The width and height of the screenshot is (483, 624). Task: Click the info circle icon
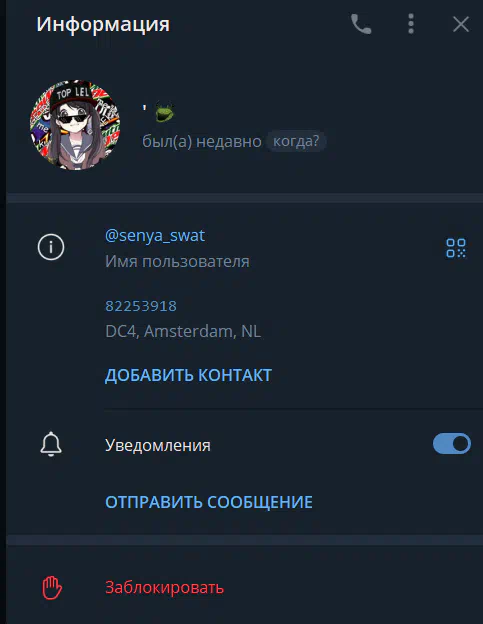click(51, 247)
